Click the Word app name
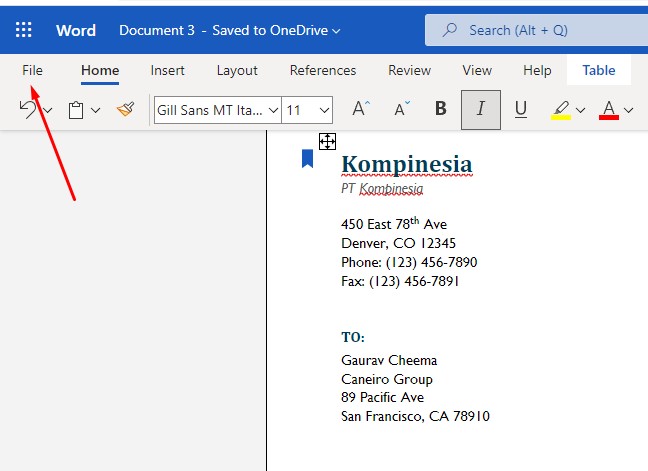This screenshot has height=471, width=648. coord(76,30)
